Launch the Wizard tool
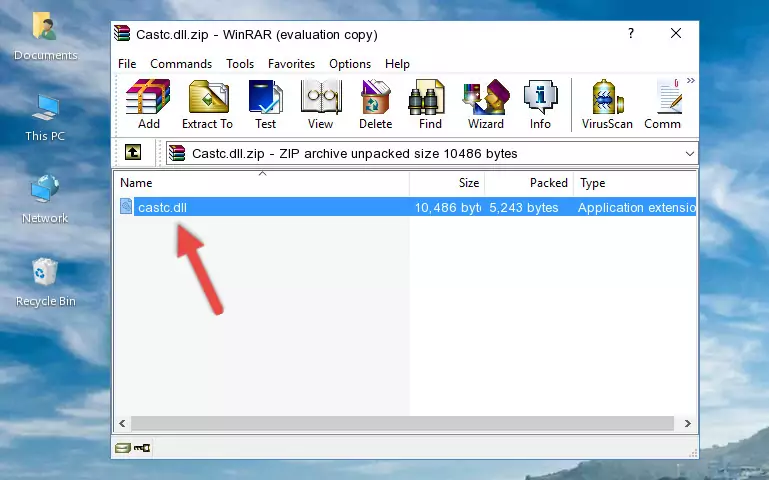Image resolution: width=769 pixels, height=480 pixels. coord(486,104)
